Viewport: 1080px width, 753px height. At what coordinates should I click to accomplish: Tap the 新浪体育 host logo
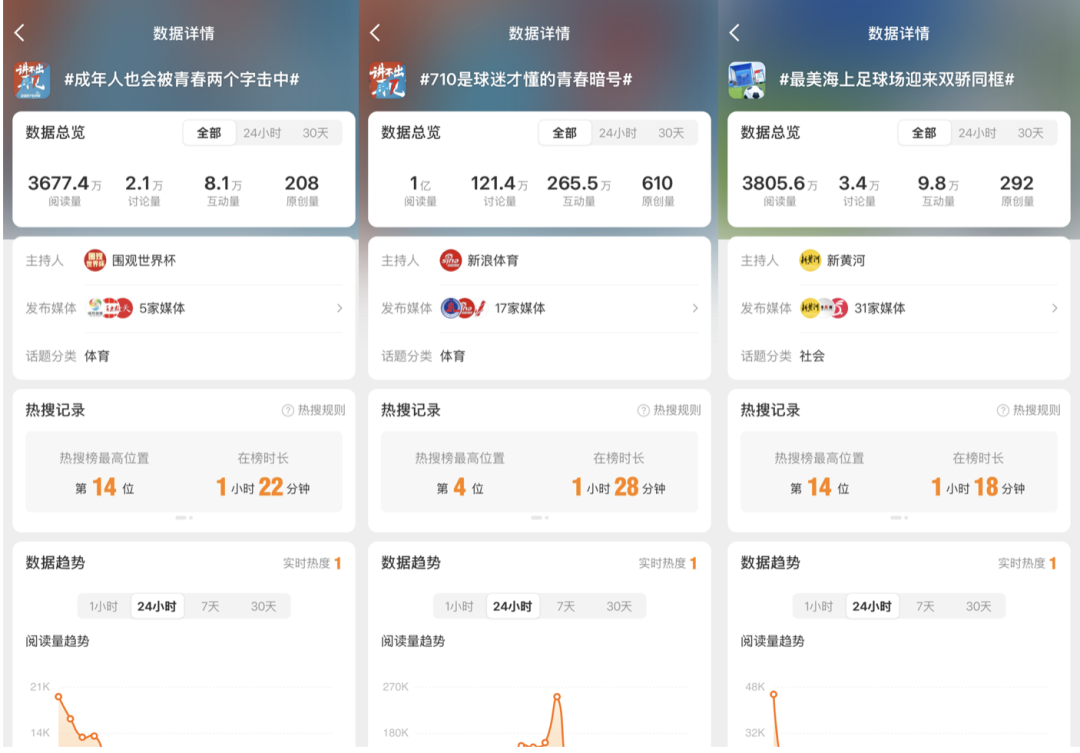450,260
